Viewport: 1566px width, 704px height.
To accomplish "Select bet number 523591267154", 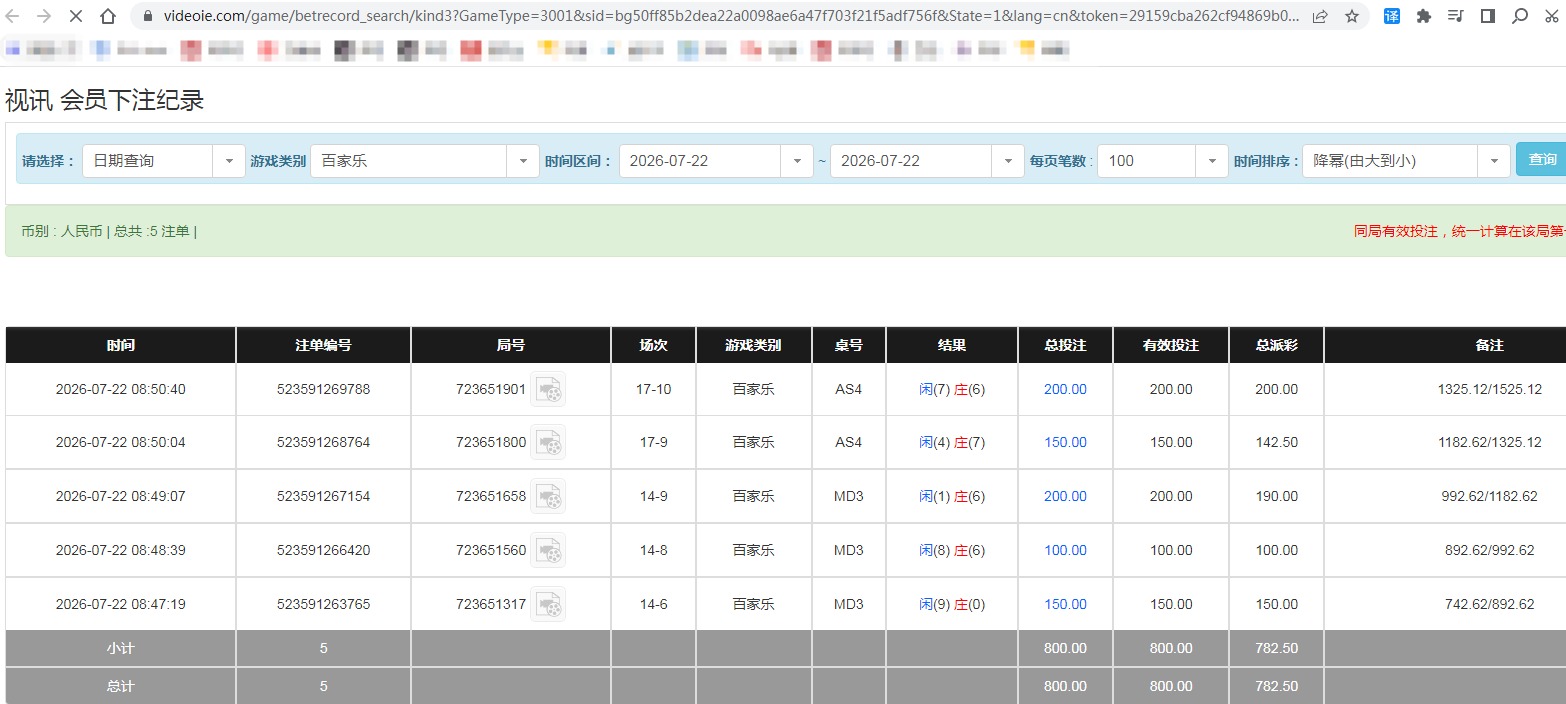I will pos(323,496).
